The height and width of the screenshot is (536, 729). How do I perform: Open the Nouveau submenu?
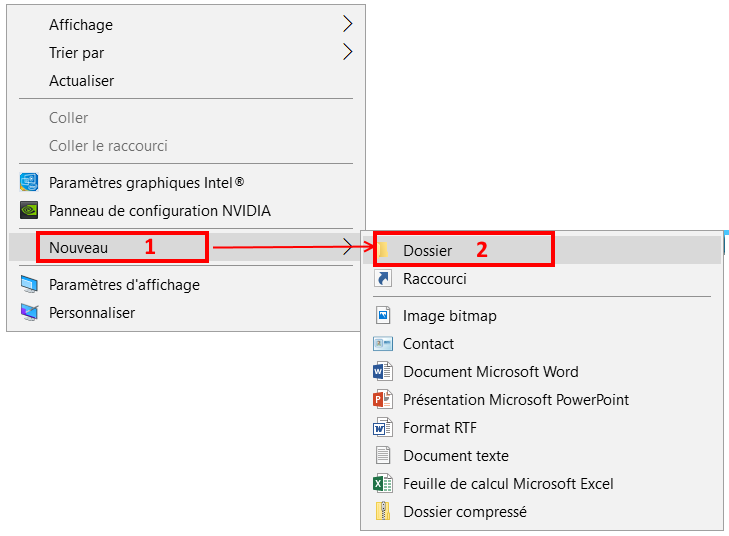coord(186,247)
